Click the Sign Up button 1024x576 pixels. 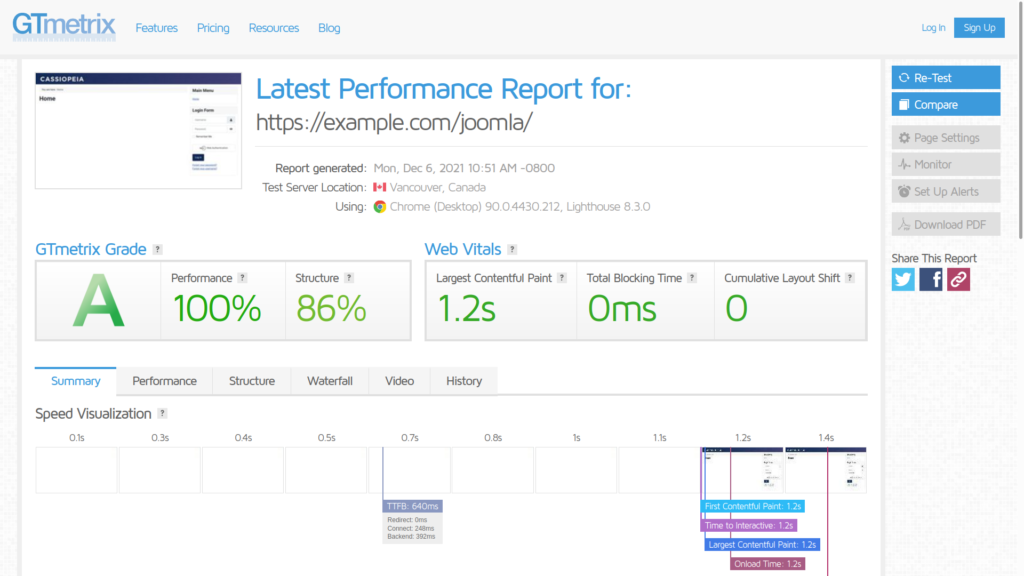(x=979, y=27)
